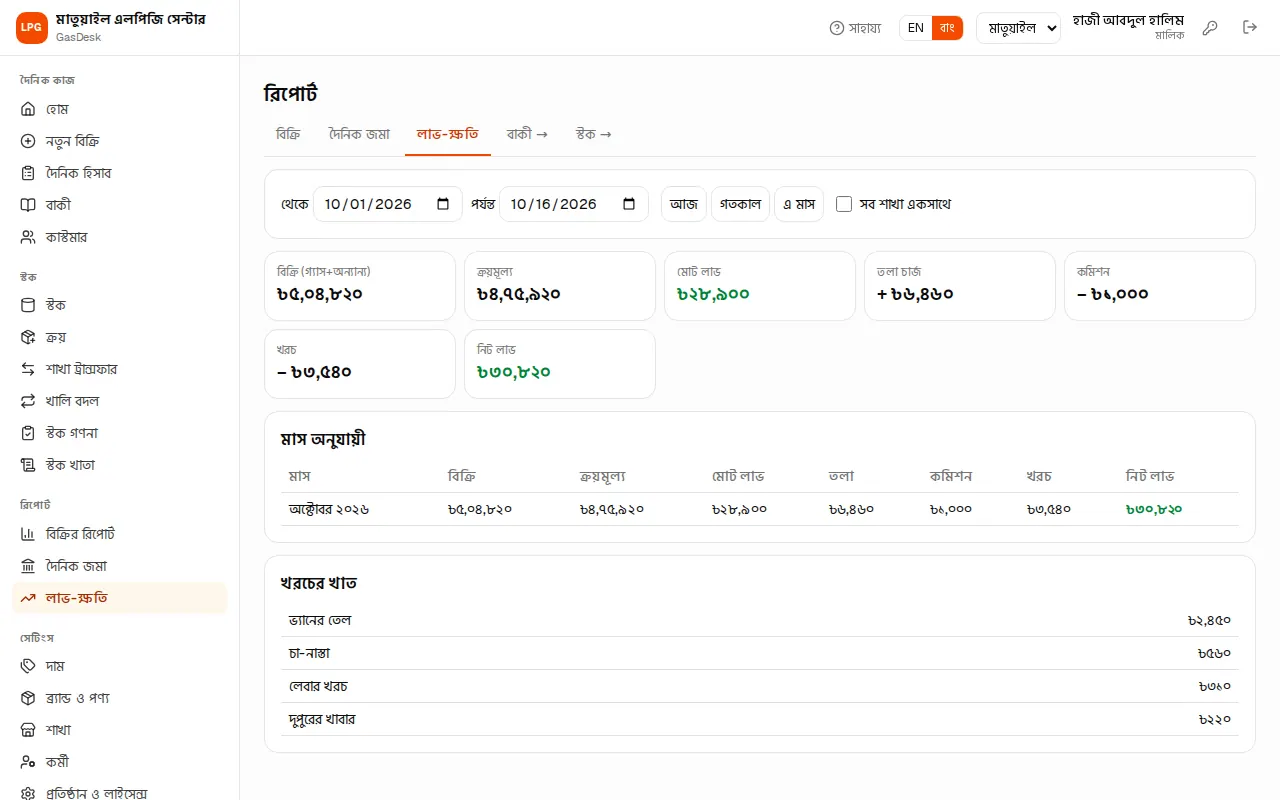Open the calendar picker for the পর্যন্ত date
Screen dimensions: 1280x800
pyautogui.click(x=629, y=204)
